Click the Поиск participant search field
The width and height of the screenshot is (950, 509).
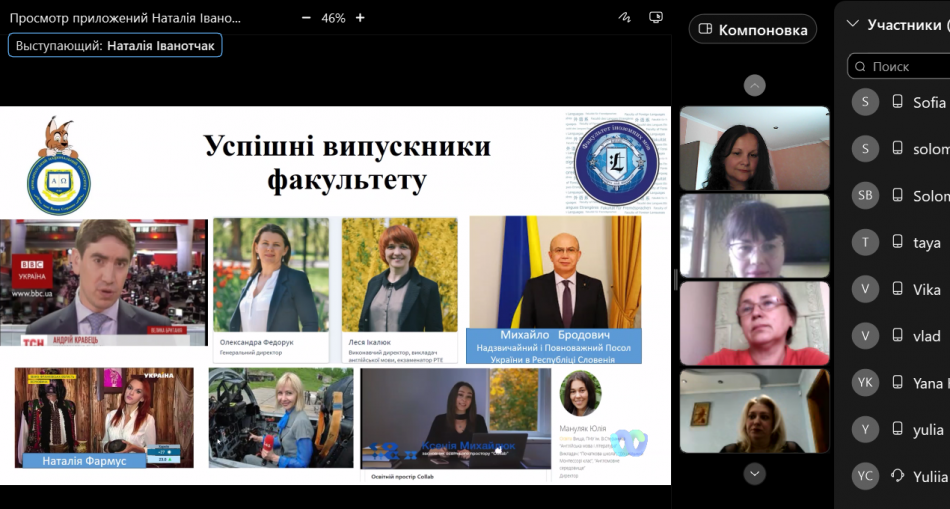pos(899,66)
